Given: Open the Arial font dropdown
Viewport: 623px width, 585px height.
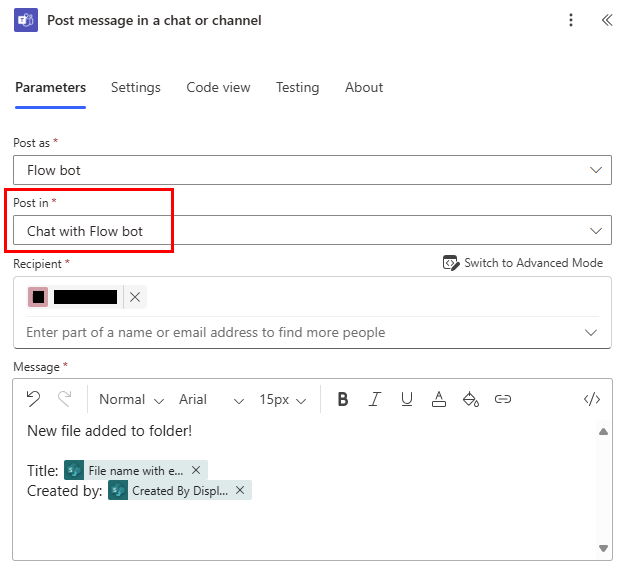Looking at the screenshot, I should [211, 399].
